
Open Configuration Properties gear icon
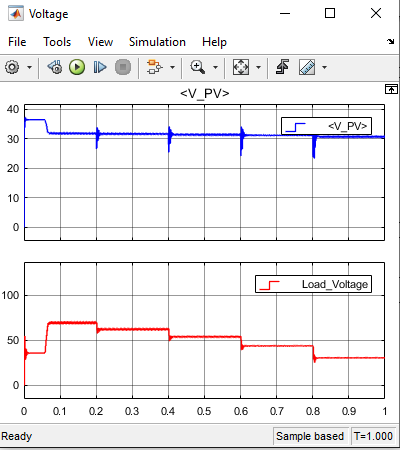click(x=12, y=67)
